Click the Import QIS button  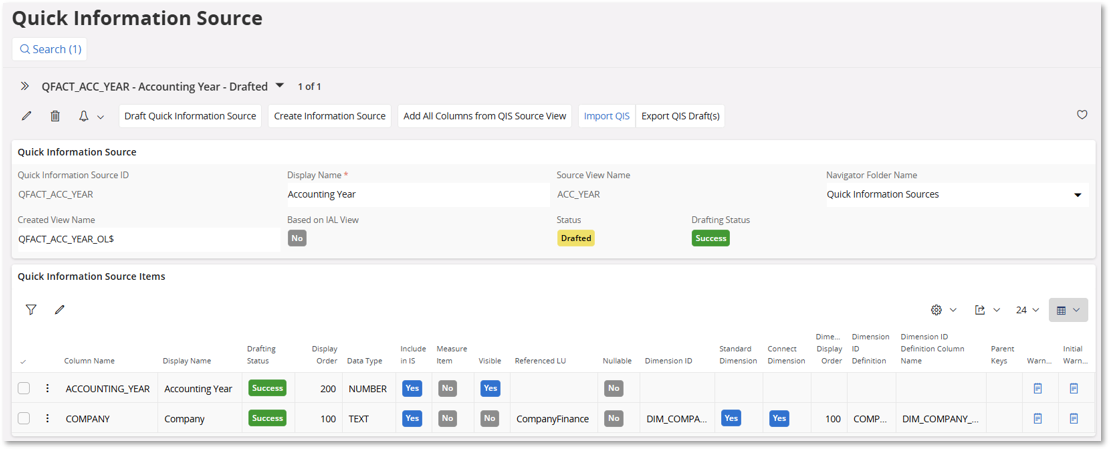click(607, 116)
